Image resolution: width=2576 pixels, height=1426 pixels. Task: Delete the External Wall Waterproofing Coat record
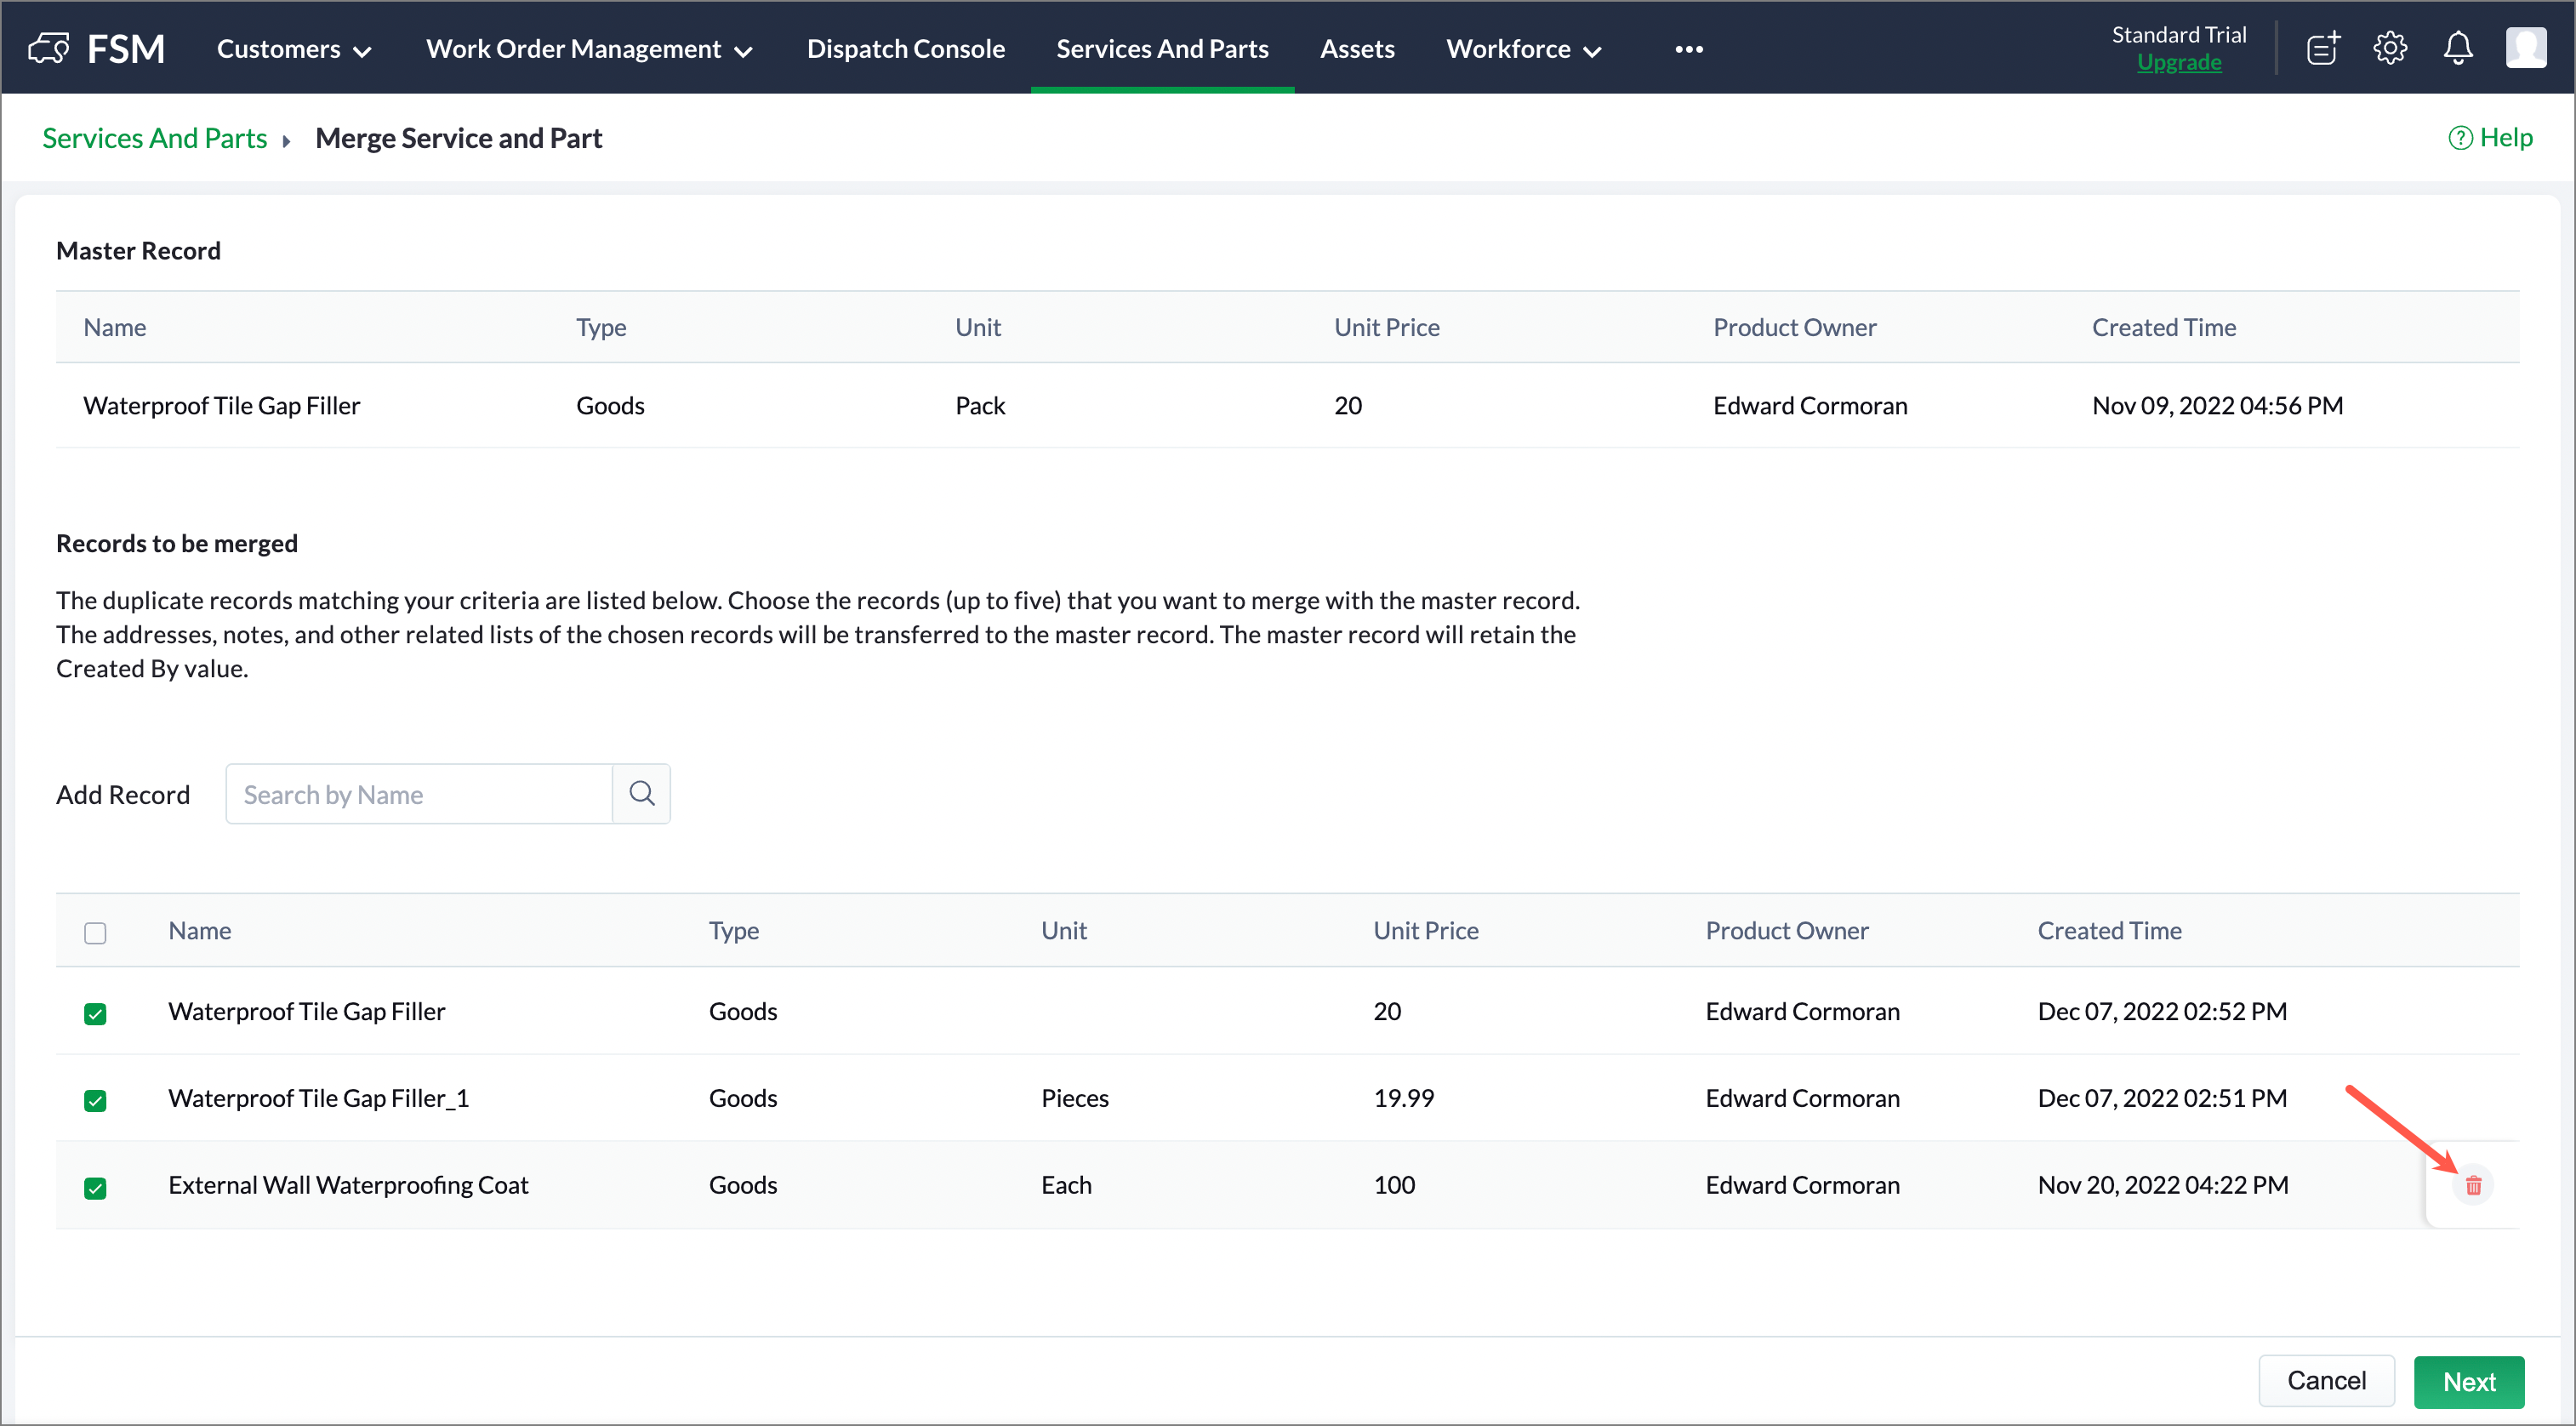(2473, 1185)
